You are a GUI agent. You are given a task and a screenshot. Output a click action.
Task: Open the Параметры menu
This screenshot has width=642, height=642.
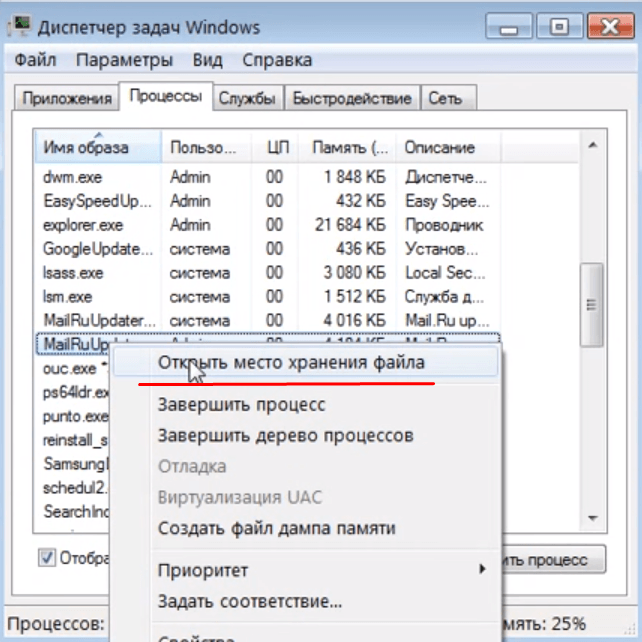point(124,60)
